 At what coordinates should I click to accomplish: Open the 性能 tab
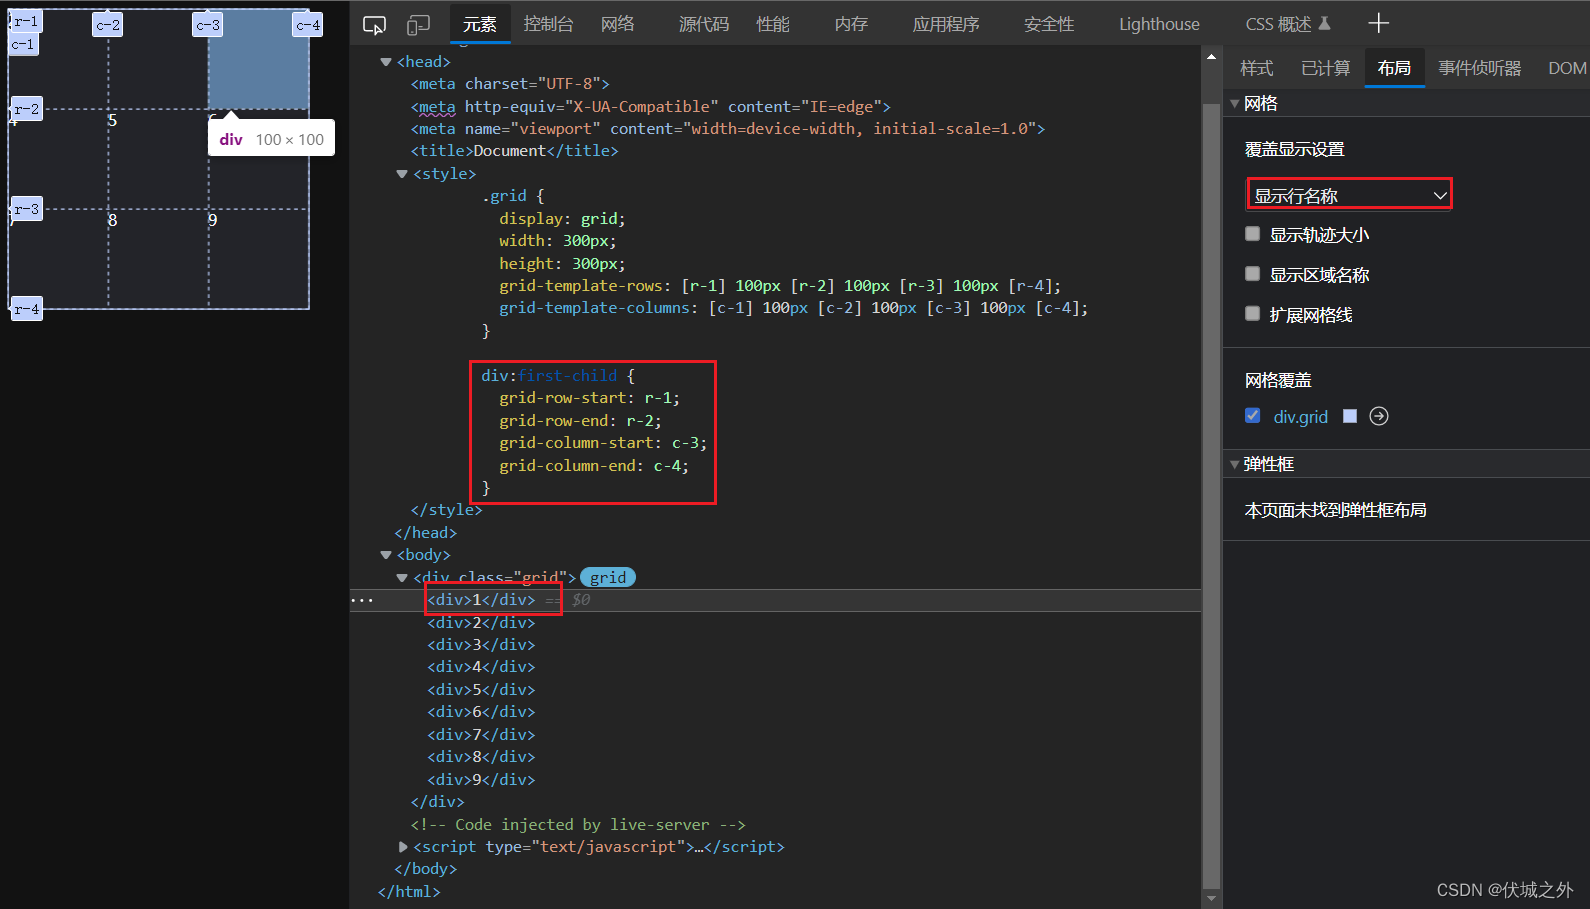pyautogui.click(x=773, y=24)
